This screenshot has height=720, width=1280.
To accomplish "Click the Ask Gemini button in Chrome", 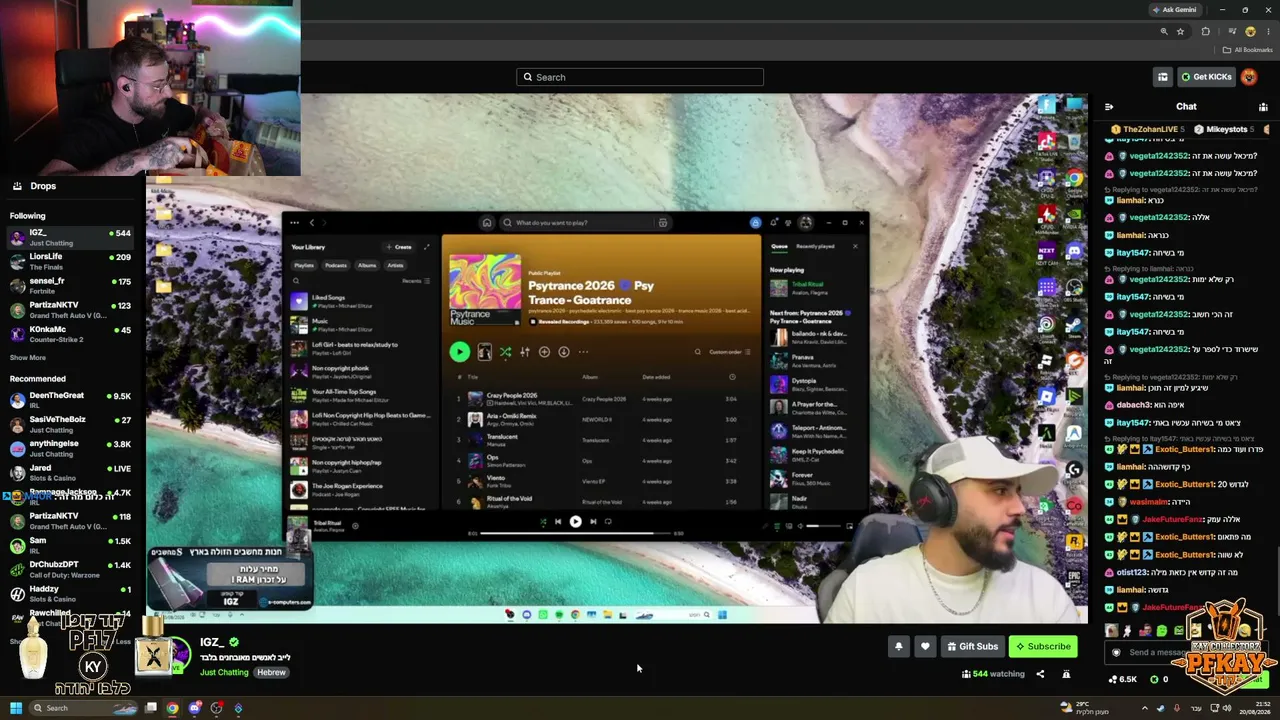I will click(1173, 10).
